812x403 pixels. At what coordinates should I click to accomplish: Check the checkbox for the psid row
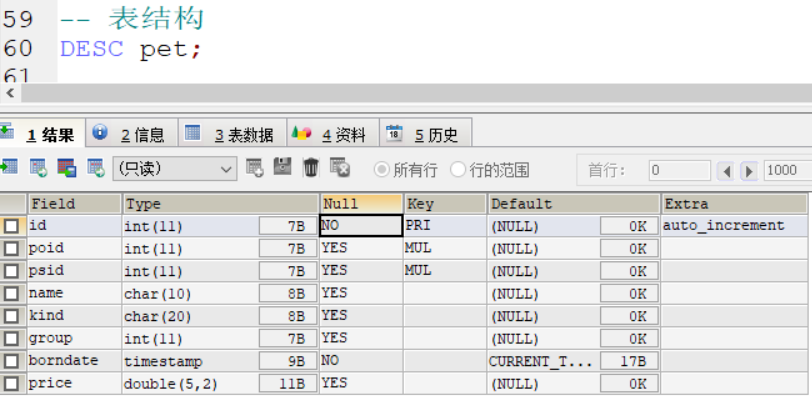tap(11, 271)
